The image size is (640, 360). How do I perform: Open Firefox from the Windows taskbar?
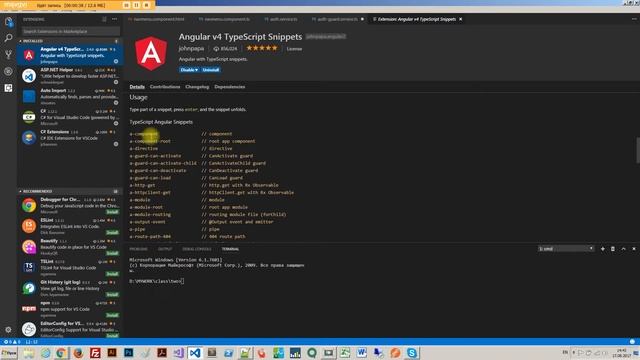pyautogui.click(x=78, y=353)
